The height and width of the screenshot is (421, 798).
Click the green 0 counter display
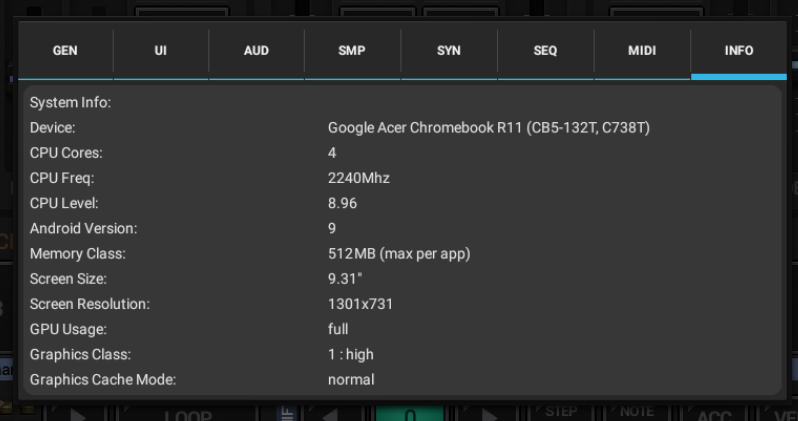(410, 413)
